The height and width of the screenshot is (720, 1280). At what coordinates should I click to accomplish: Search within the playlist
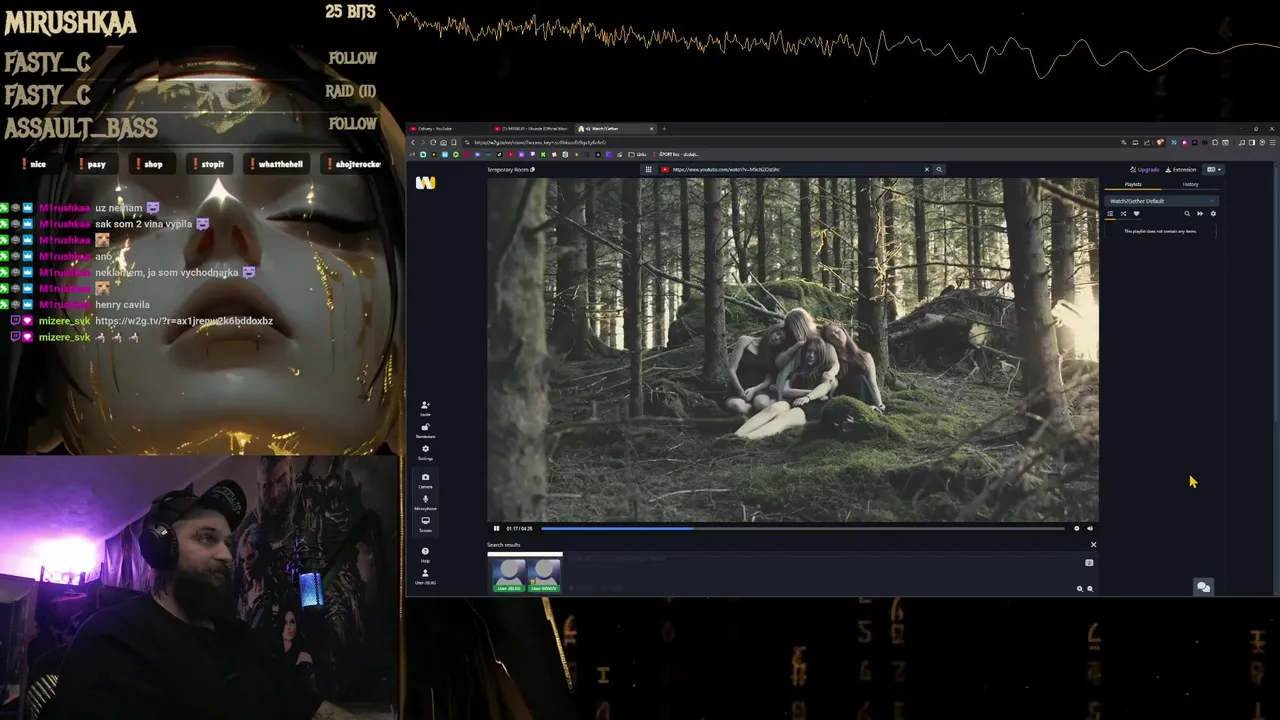click(1187, 214)
